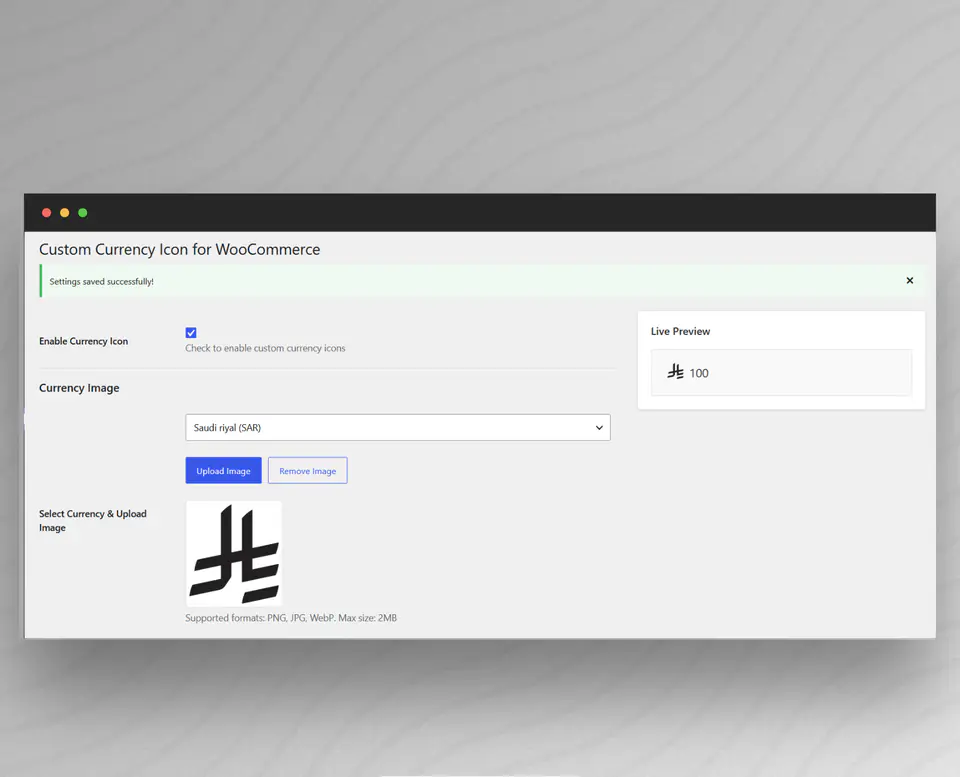
Task: Click the Supported formats PNG, JPG, WebP note
Action: pyautogui.click(x=291, y=618)
